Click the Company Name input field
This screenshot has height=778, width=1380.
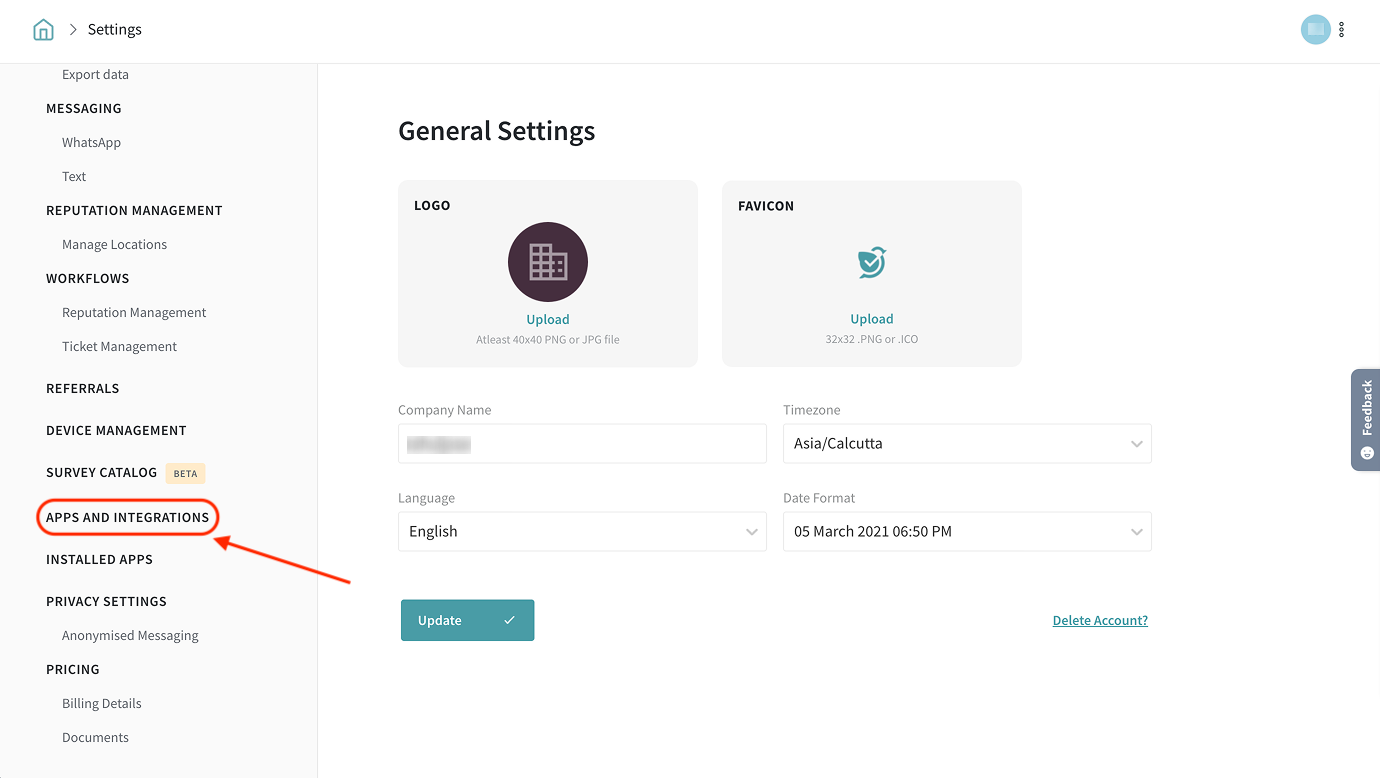click(x=581, y=443)
